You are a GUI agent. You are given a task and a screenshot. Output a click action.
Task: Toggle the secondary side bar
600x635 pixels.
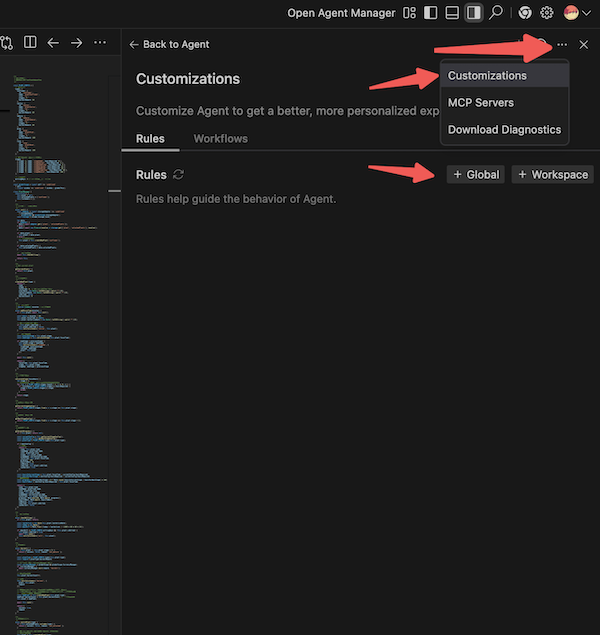474,13
